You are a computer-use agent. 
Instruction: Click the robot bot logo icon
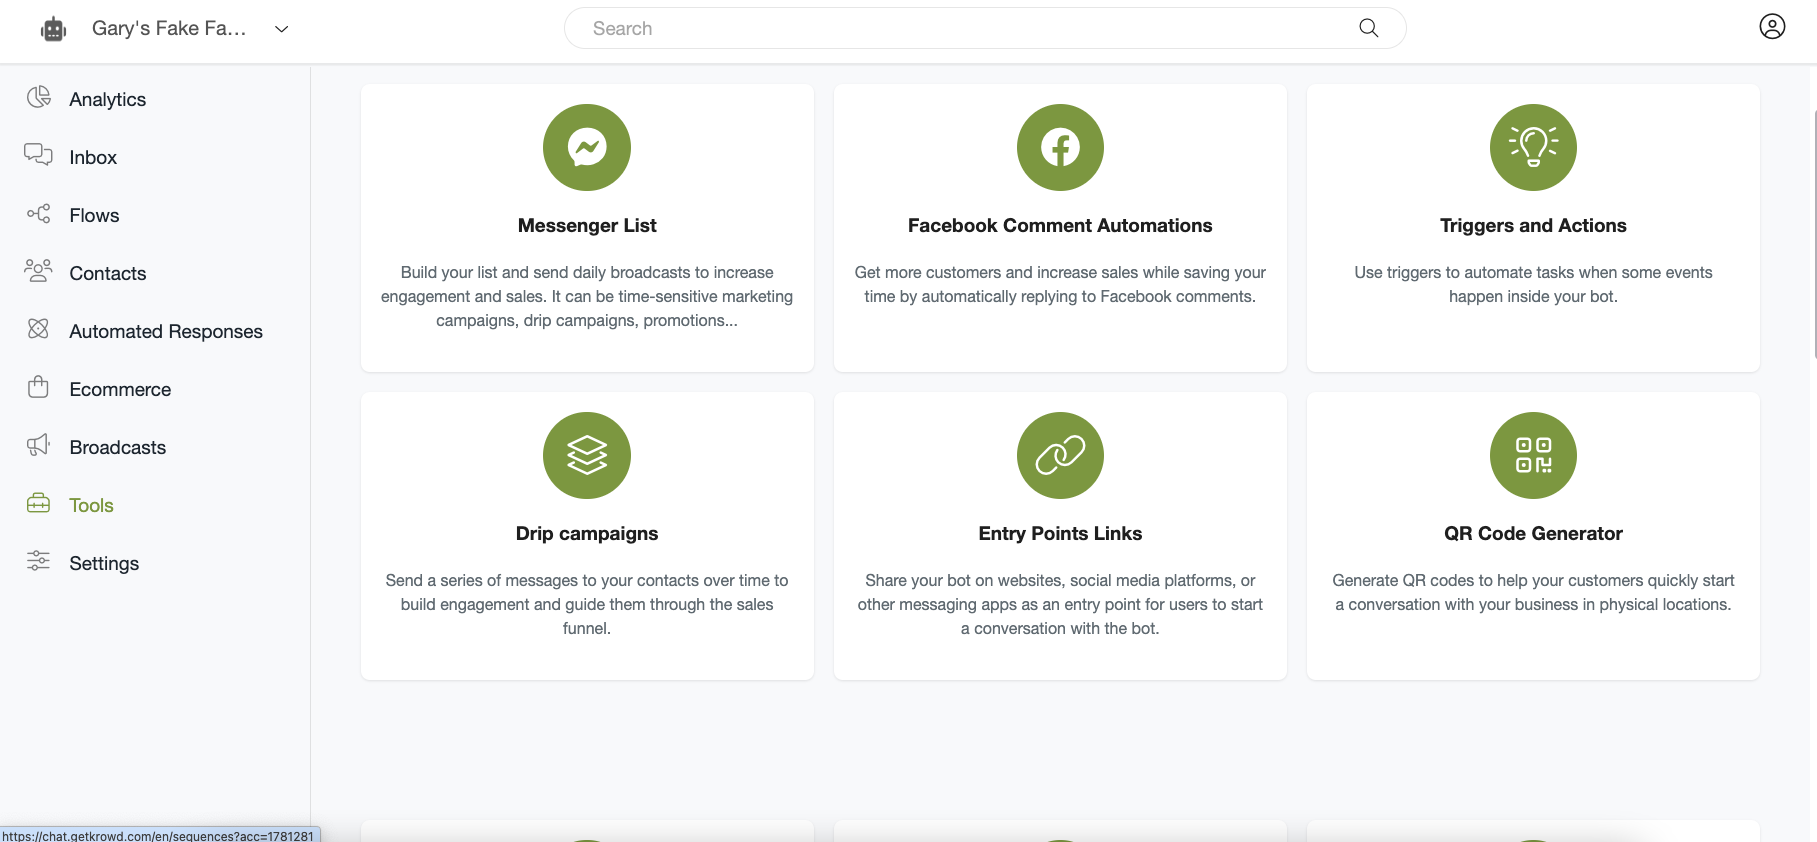pos(54,29)
